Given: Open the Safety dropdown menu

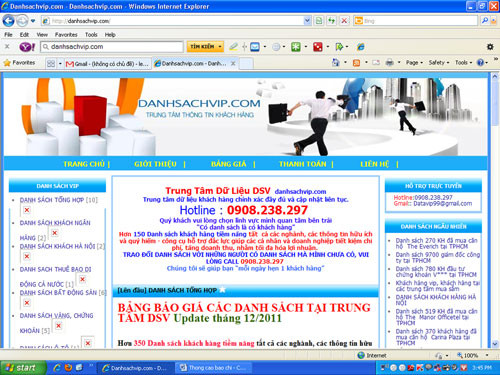Looking at the screenshot, I should coord(439,63).
